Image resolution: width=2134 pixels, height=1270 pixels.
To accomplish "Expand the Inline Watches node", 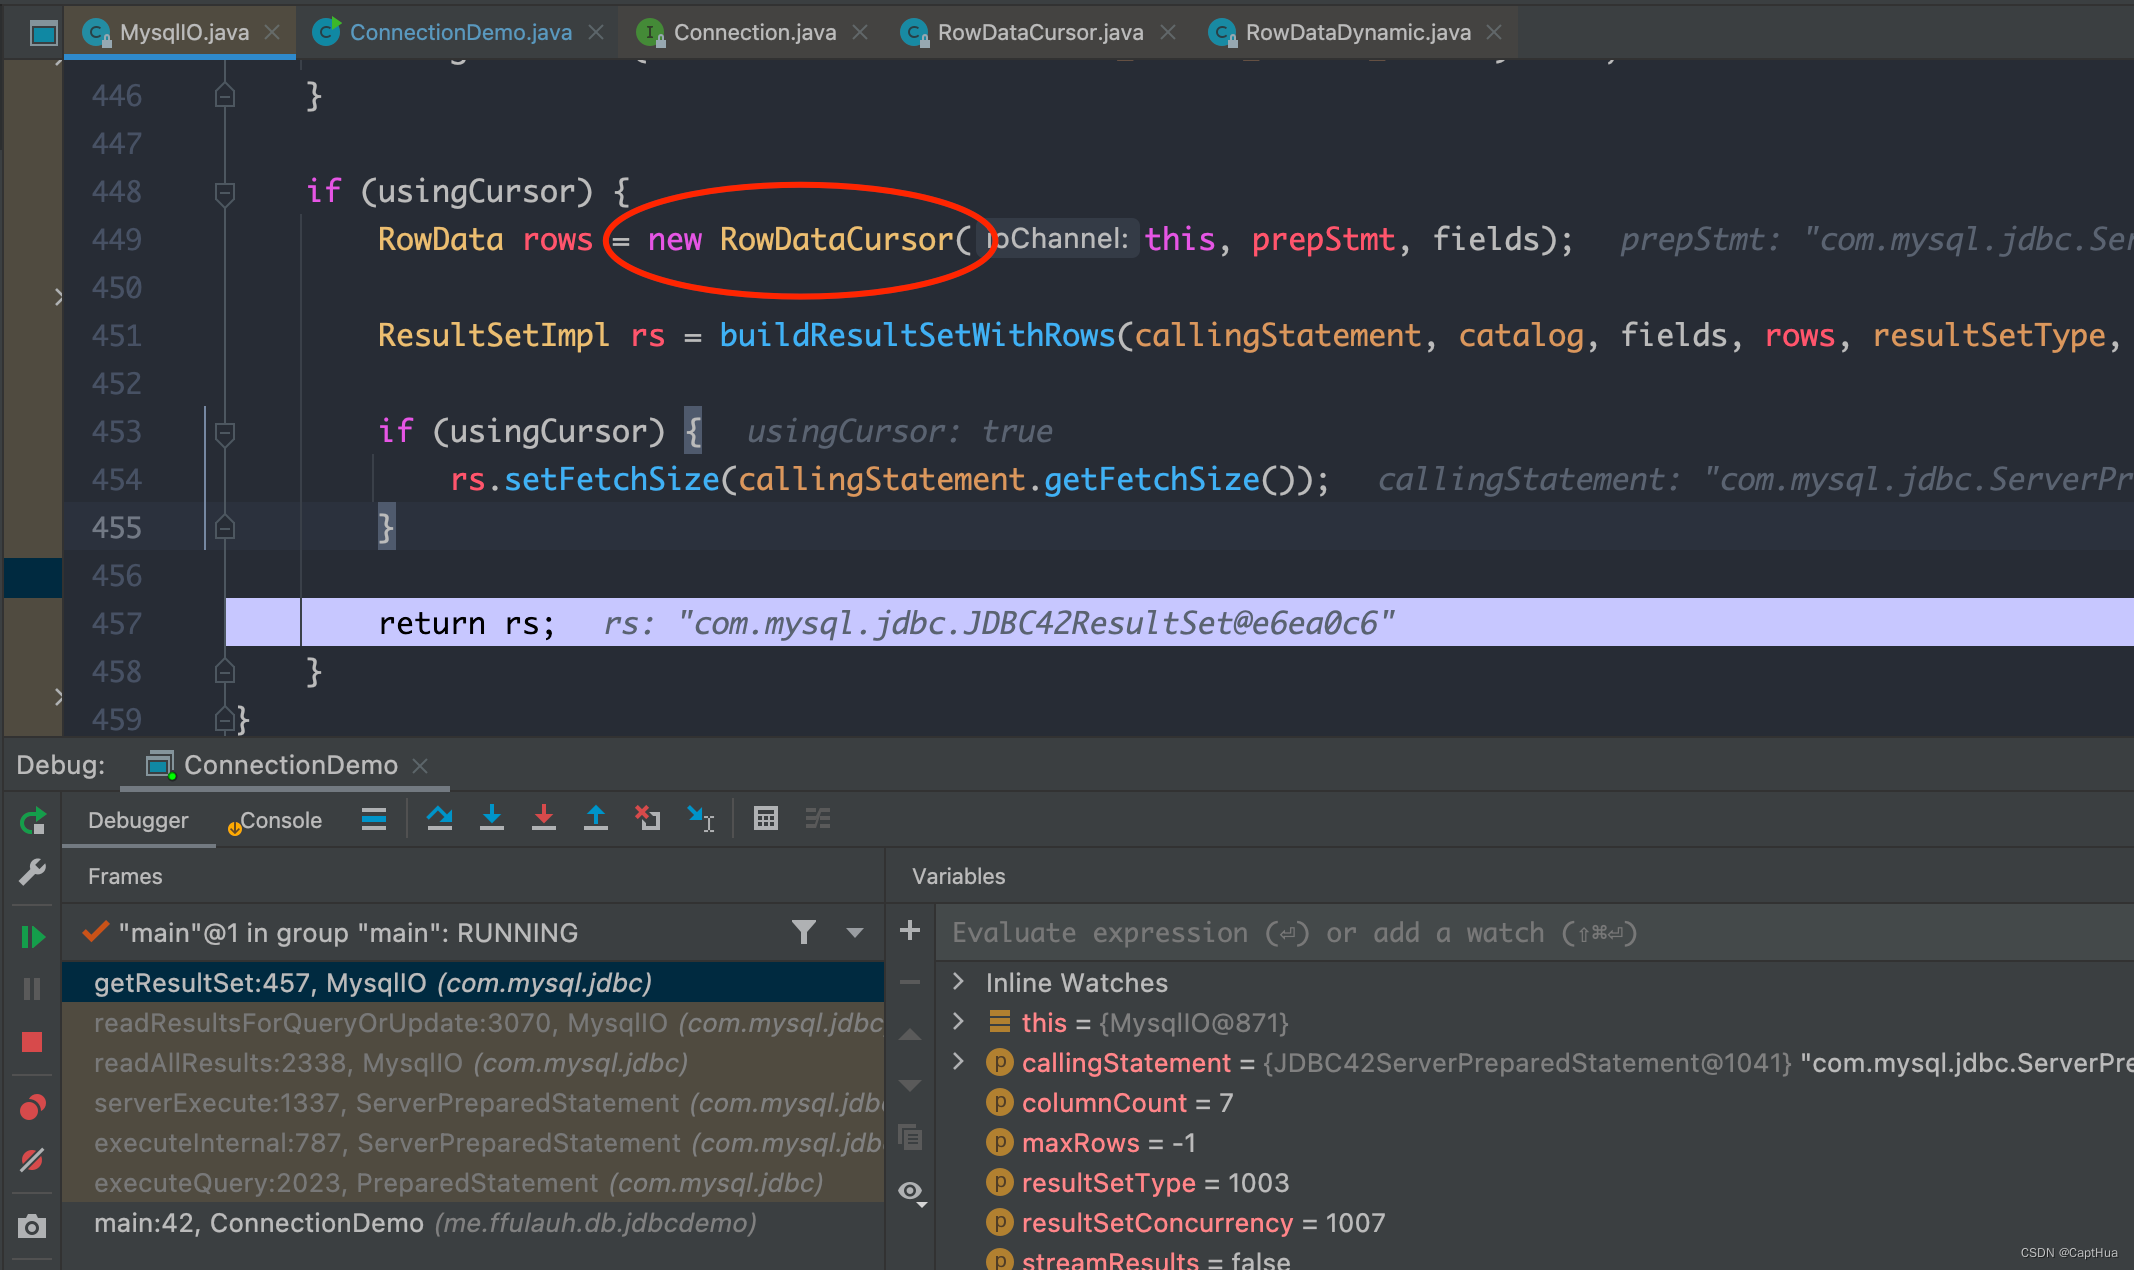I will [958, 982].
